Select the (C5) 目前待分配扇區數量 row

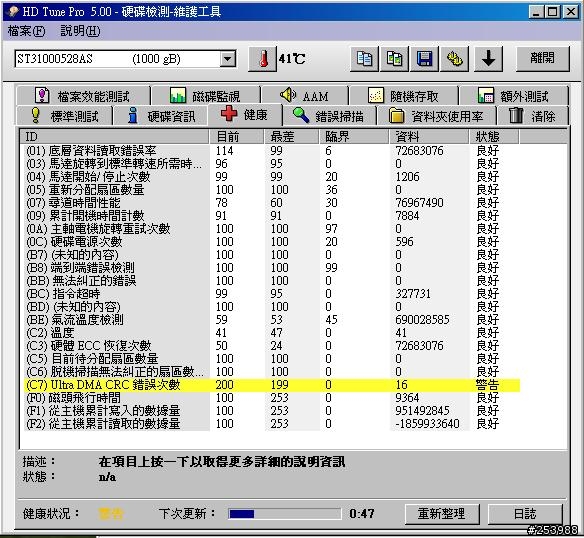tap(272, 359)
